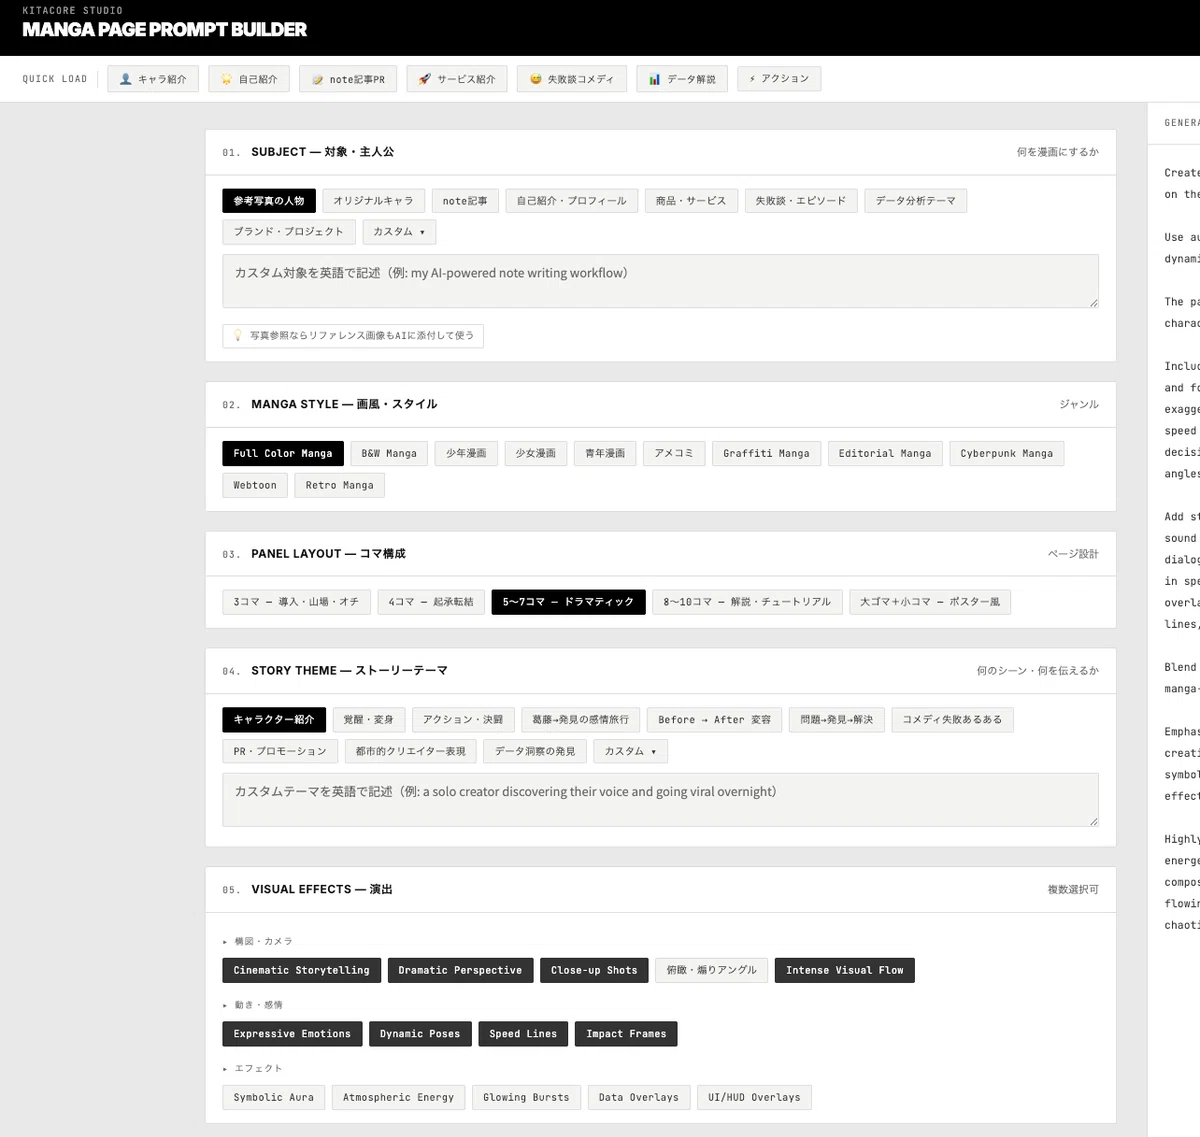Load the note記事PR quick preset
The height and width of the screenshot is (1137, 1200).
348,79
